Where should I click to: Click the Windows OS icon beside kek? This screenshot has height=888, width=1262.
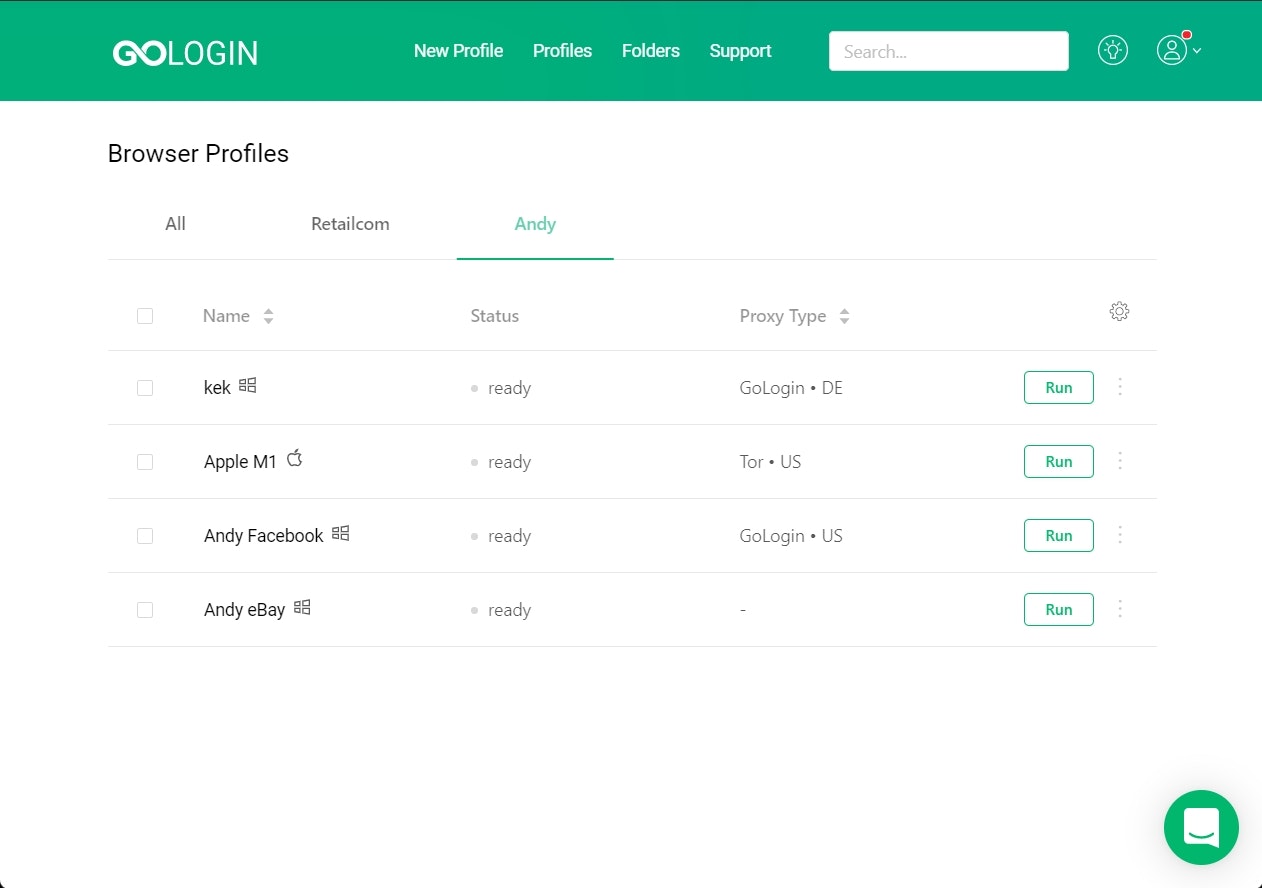(x=249, y=384)
